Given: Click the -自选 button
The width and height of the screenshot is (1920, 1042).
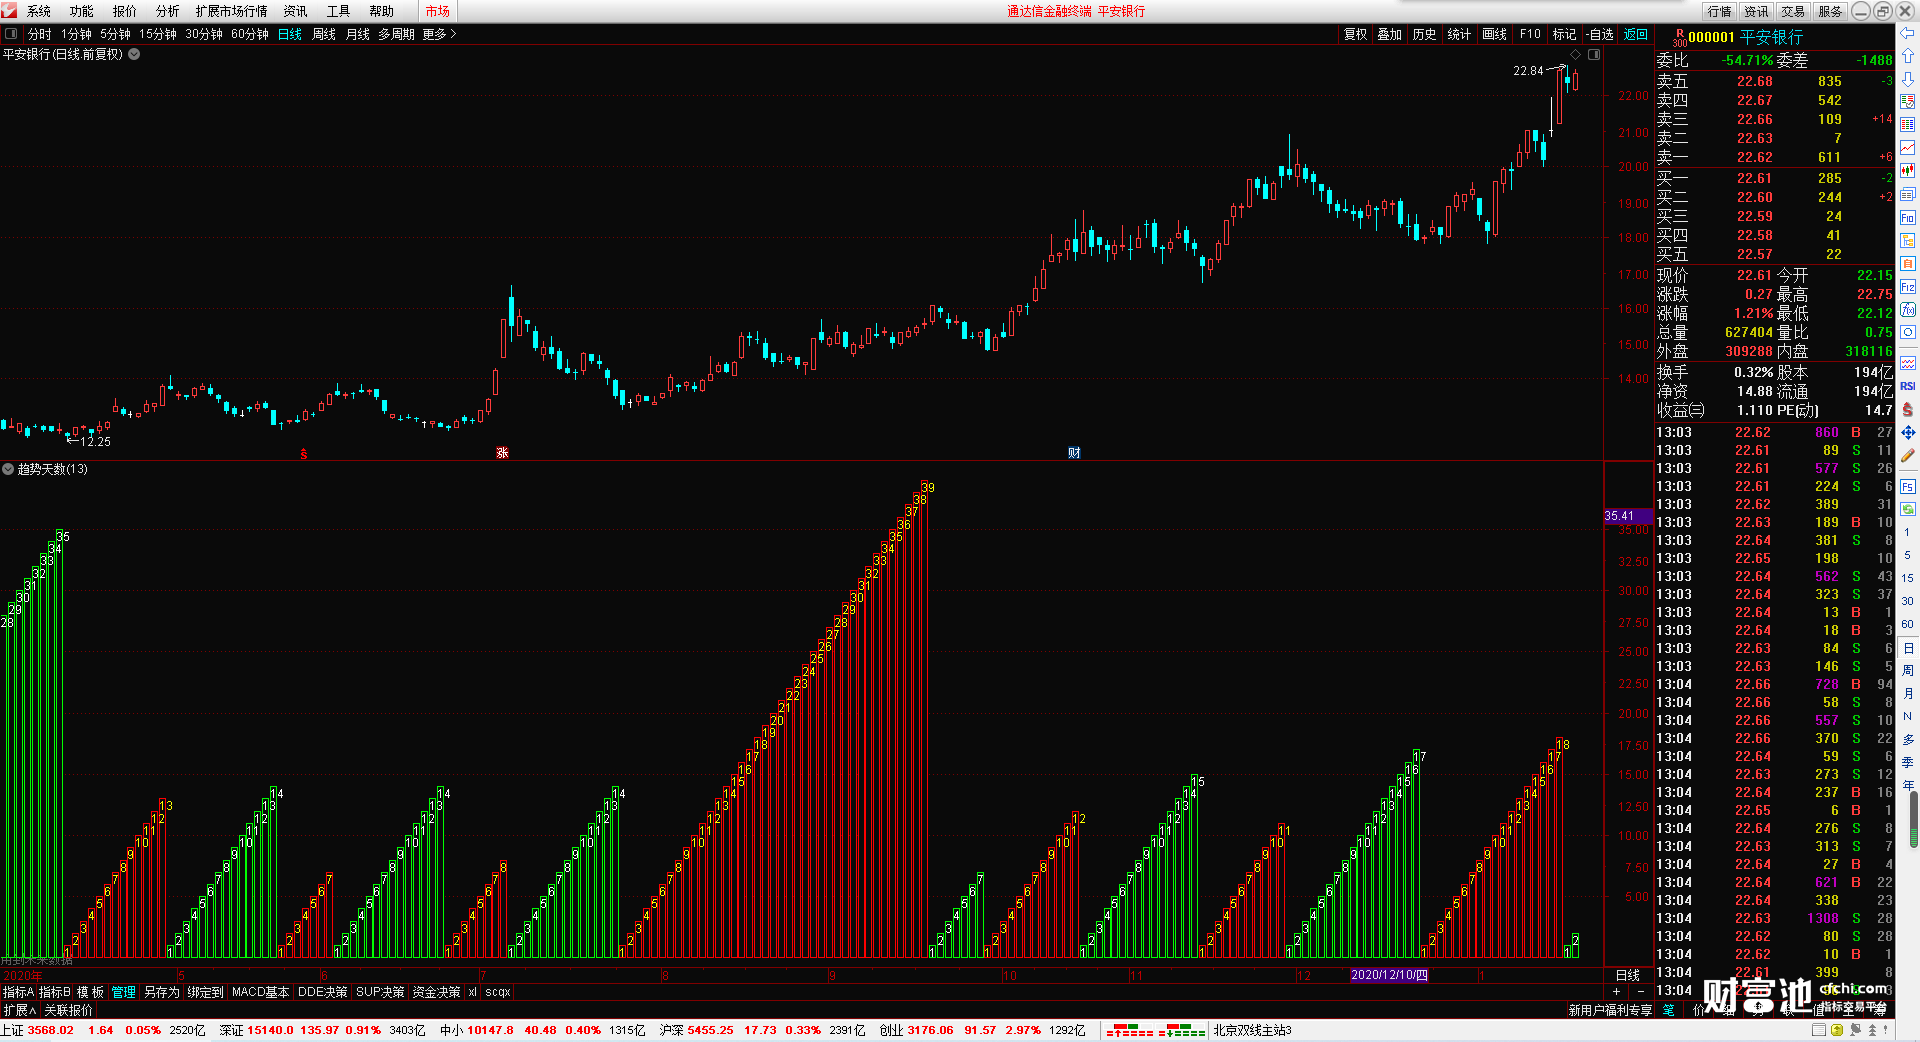Looking at the screenshot, I should click(x=1600, y=34).
